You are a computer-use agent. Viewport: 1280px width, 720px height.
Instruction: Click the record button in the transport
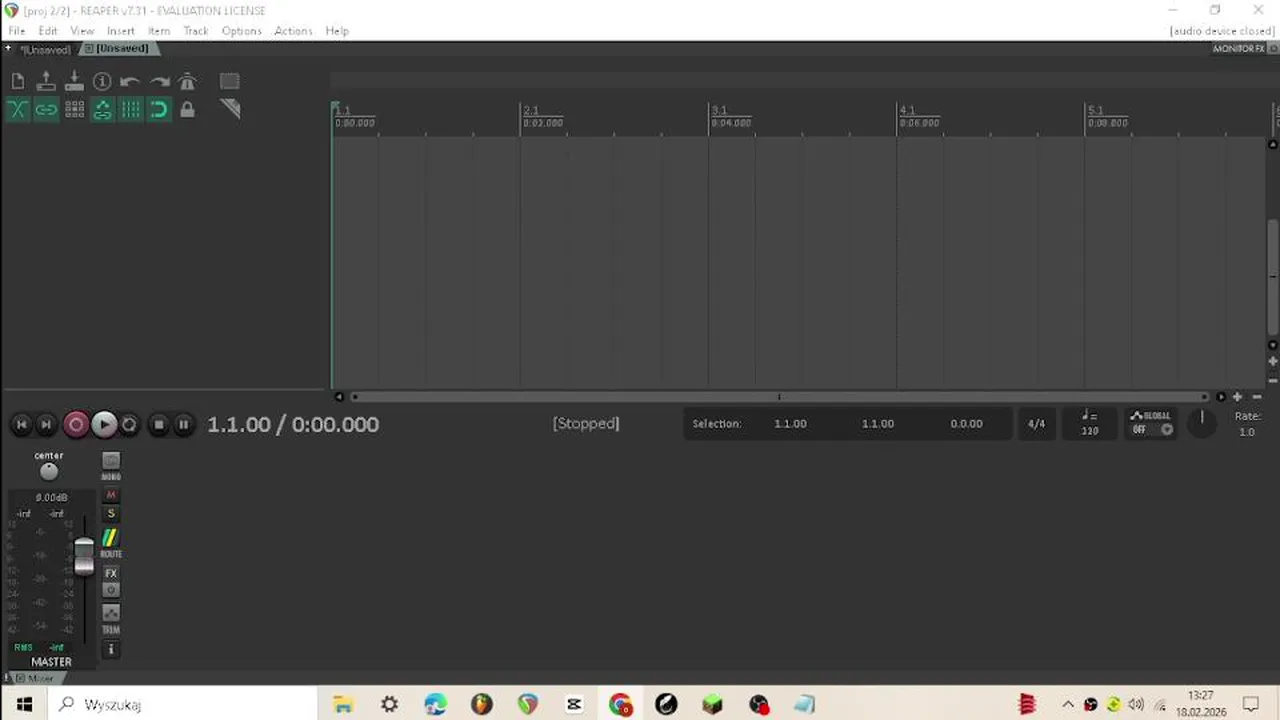click(76, 425)
